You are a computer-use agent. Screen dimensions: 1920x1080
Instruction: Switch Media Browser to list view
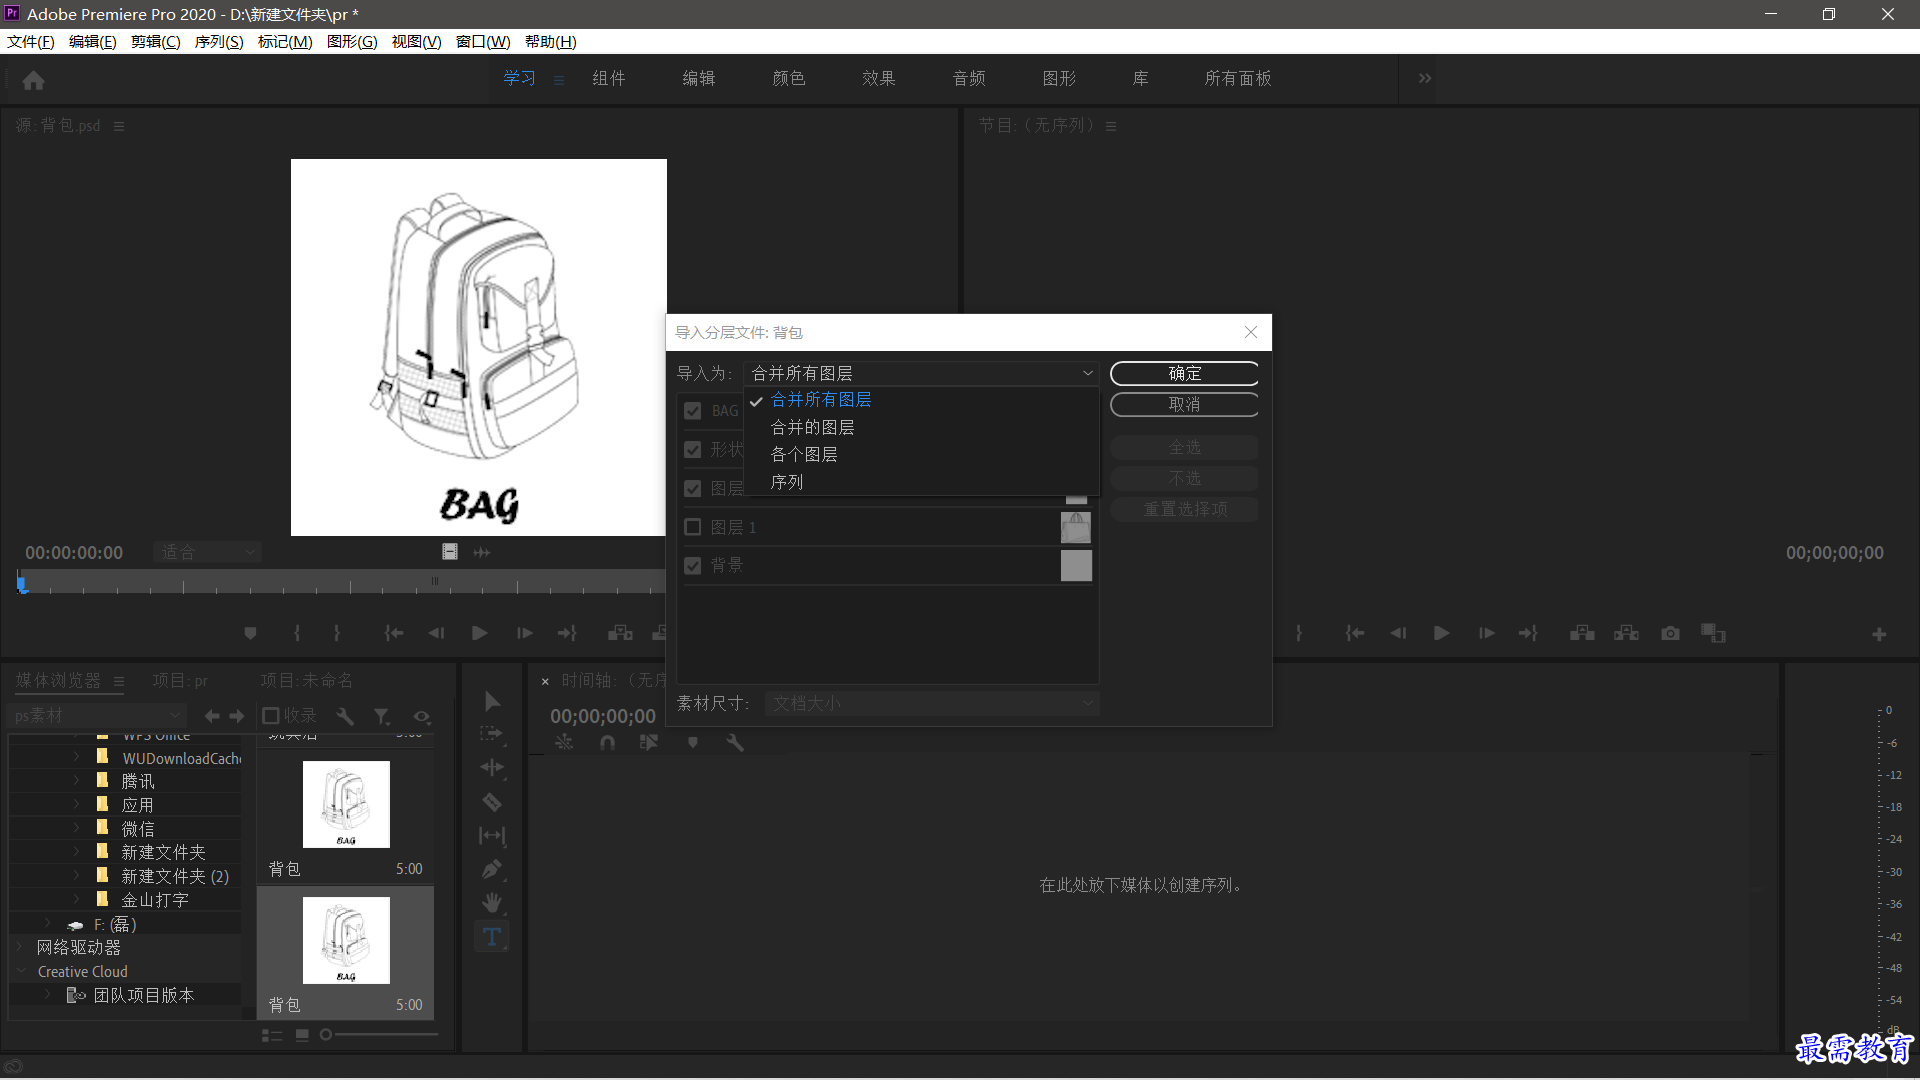271,1035
